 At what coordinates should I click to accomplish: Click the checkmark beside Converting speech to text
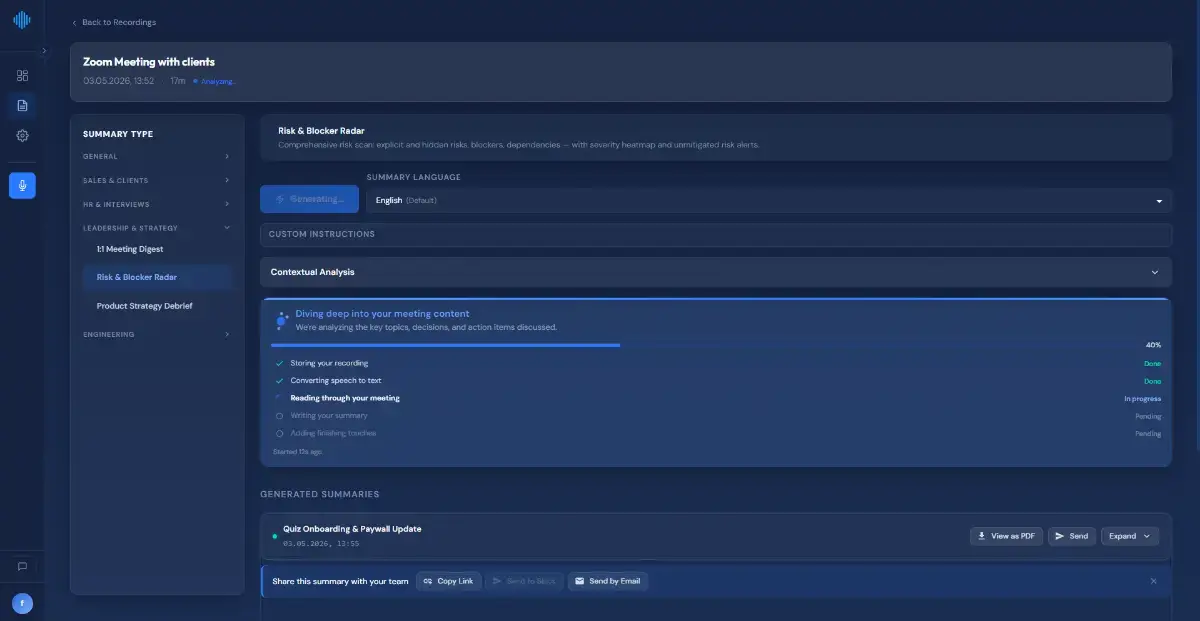[x=280, y=381]
